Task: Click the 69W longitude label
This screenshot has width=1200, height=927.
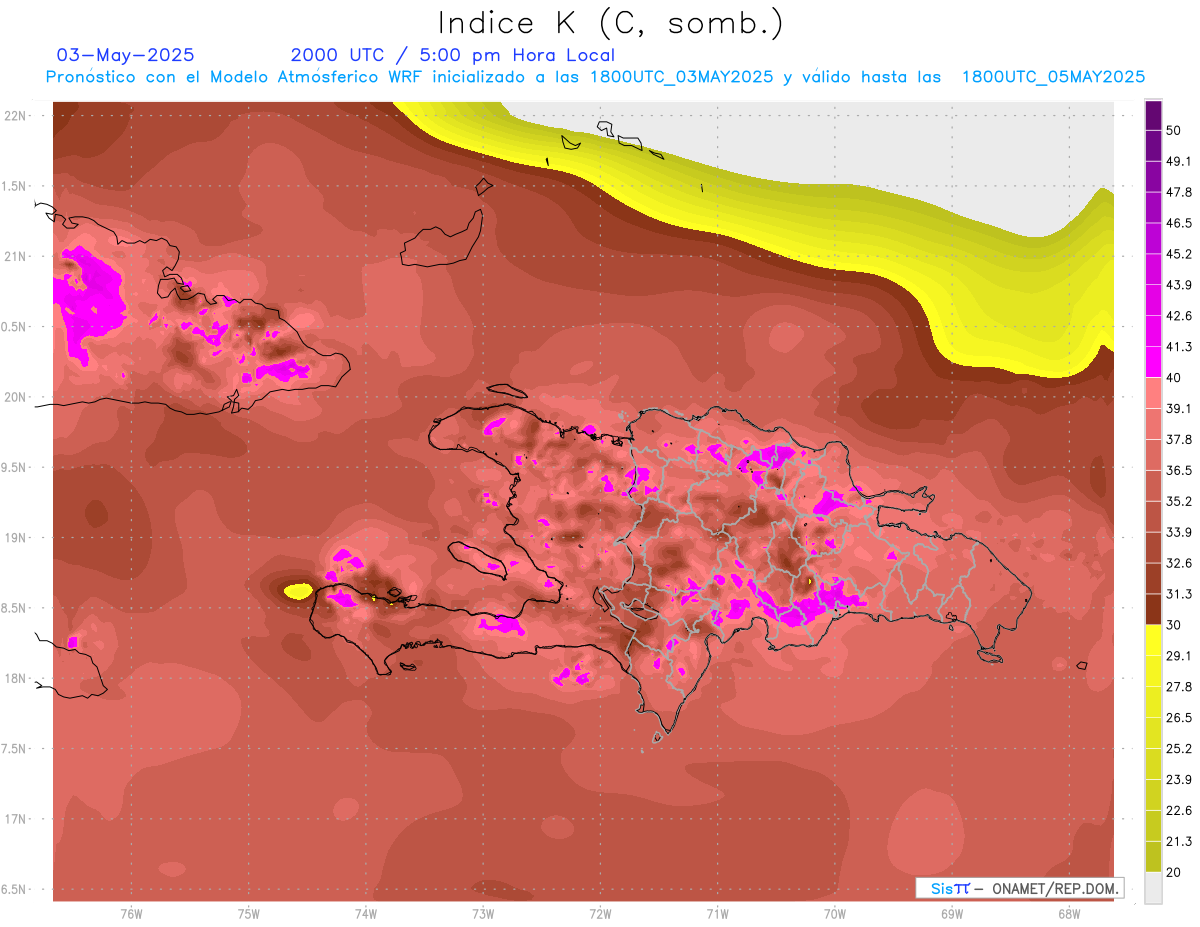Action: click(952, 914)
